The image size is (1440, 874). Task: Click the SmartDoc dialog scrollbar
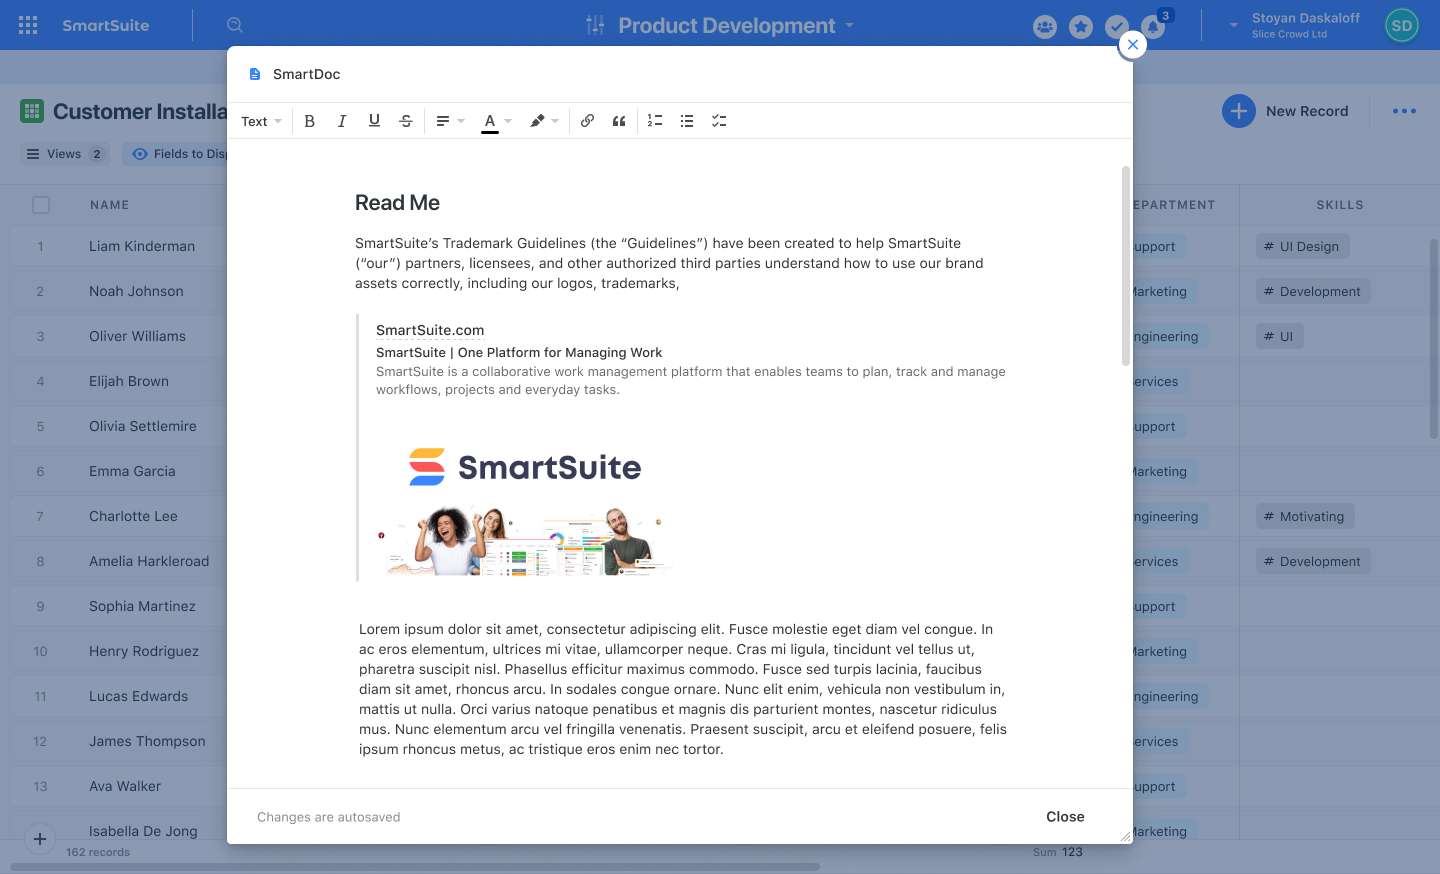coord(1126,265)
